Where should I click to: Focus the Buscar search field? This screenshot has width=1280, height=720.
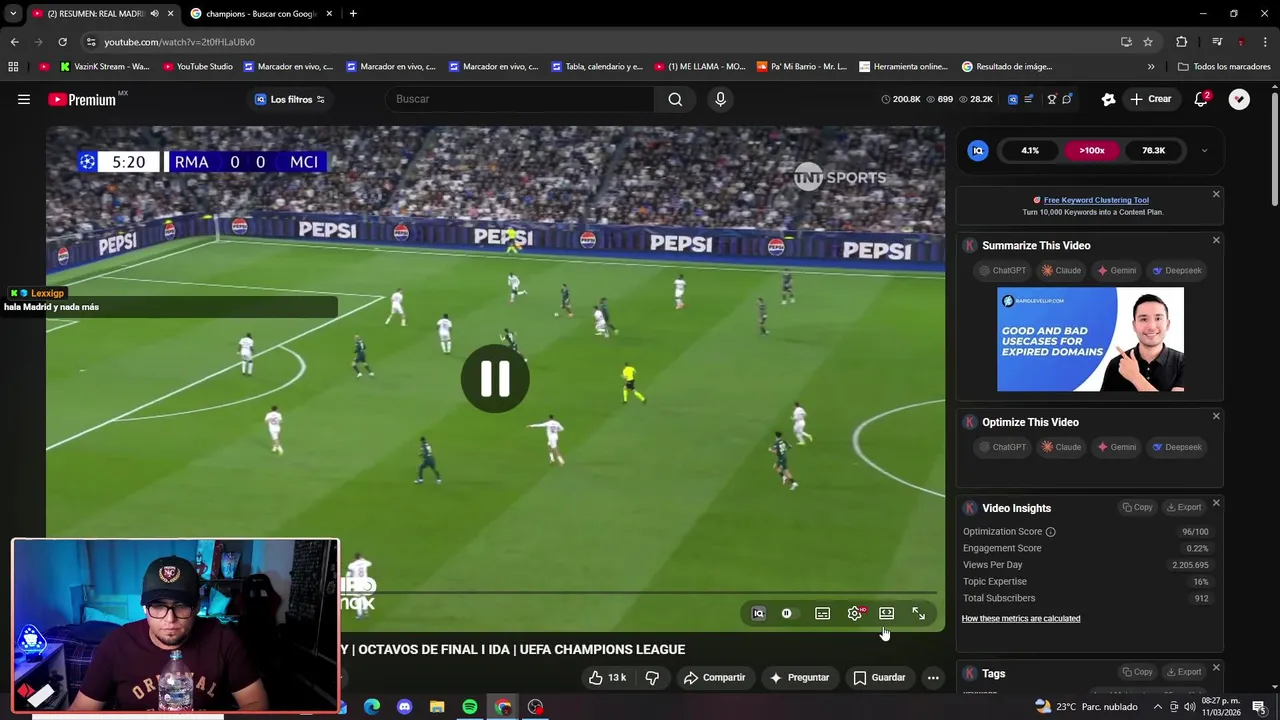[520, 99]
